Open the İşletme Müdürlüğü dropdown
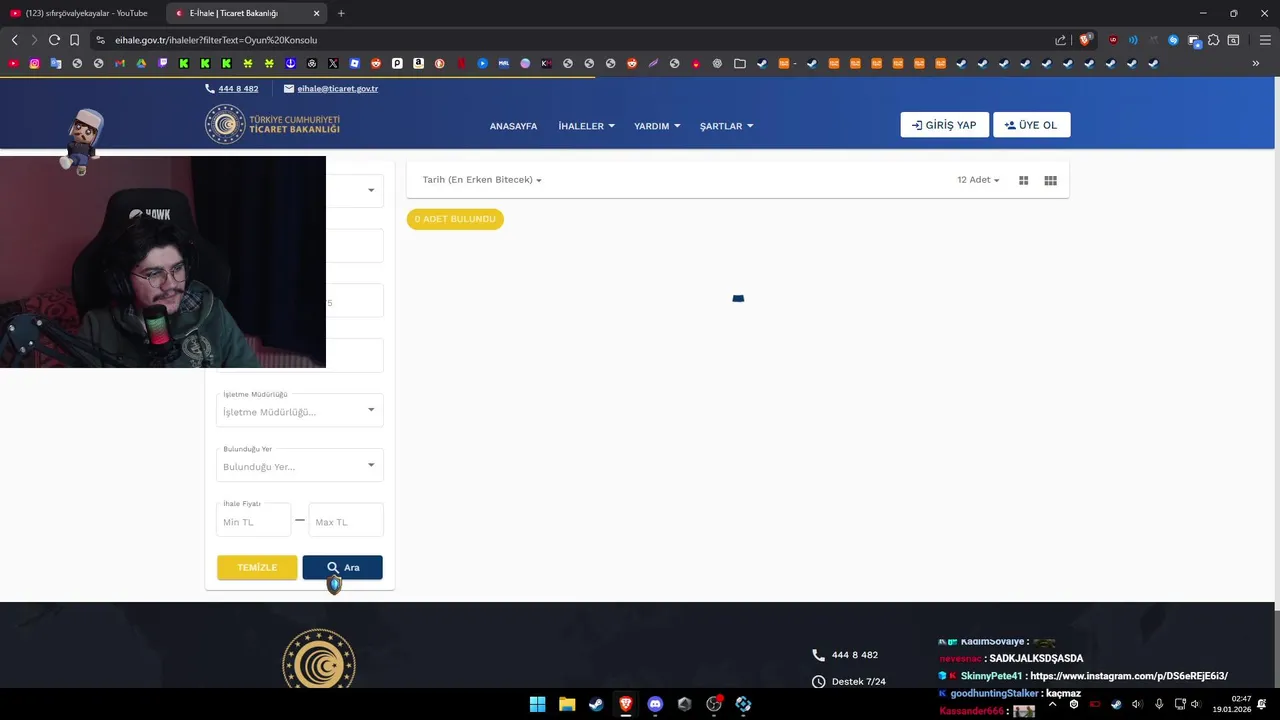This screenshot has height=720, width=1280. (x=299, y=411)
